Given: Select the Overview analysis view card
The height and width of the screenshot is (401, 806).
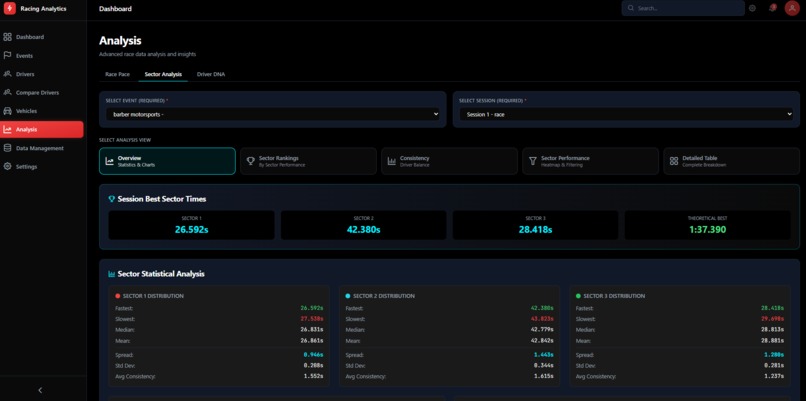Looking at the screenshot, I should click(167, 161).
